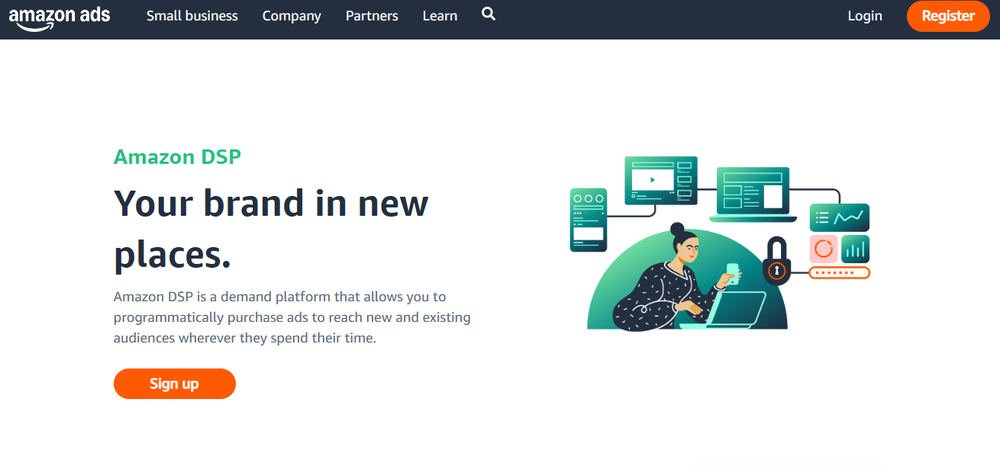
Task: Click the 'Your brand in new places.' headline
Action: (x=271, y=229)
